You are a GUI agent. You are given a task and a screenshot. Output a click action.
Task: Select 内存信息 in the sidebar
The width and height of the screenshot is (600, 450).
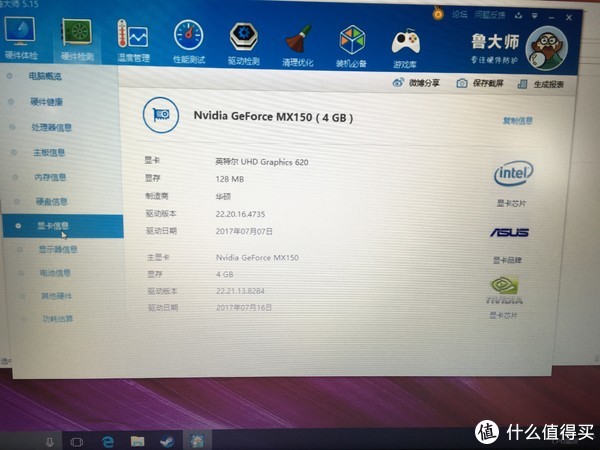coord(50,177)
